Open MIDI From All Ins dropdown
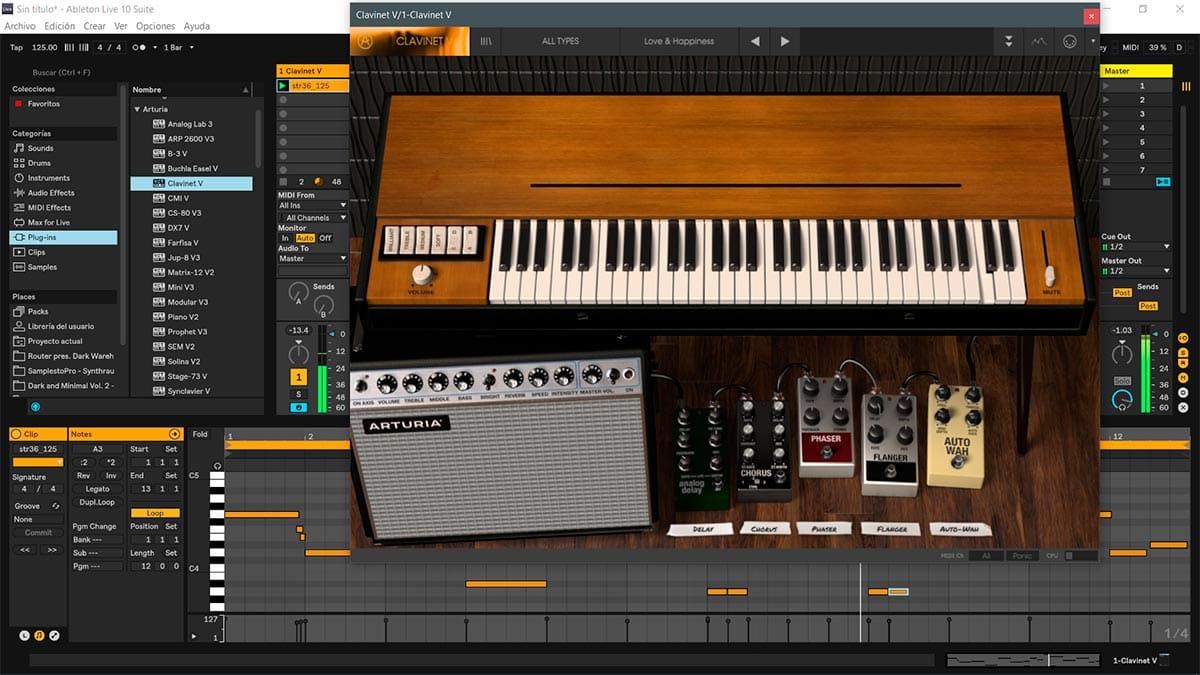This screenshot has height=675, width=1200. [x=312, y=205]
